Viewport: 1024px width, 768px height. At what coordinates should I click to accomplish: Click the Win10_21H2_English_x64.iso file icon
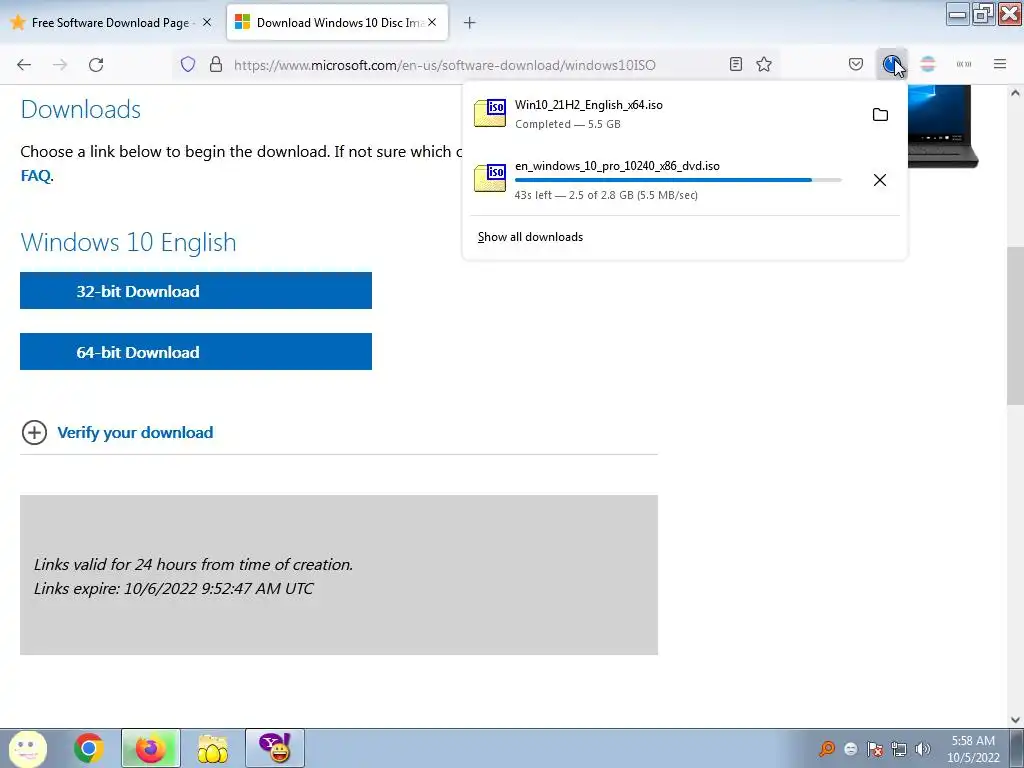pos(490,114)
